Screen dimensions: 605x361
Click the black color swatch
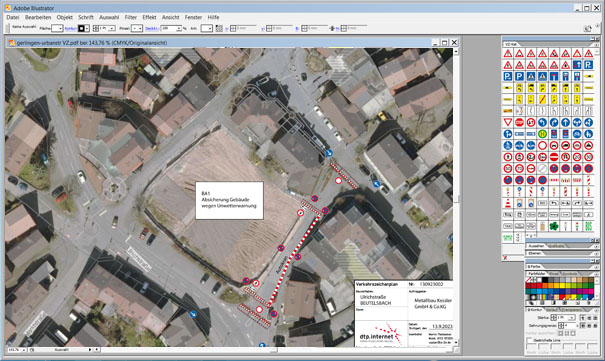pos(545,280)
